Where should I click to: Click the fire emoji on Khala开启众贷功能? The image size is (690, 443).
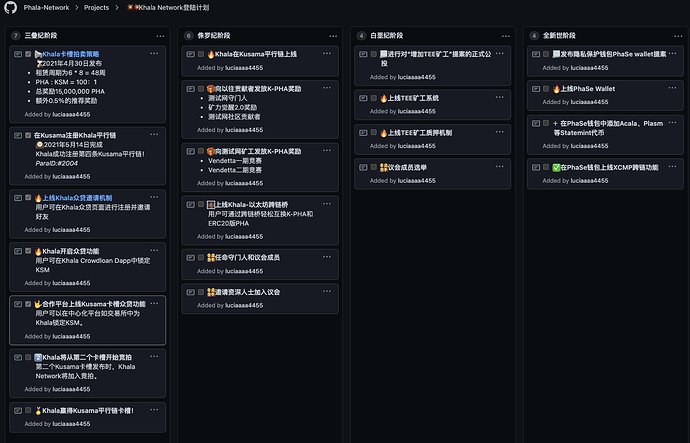tap(38, 251)
